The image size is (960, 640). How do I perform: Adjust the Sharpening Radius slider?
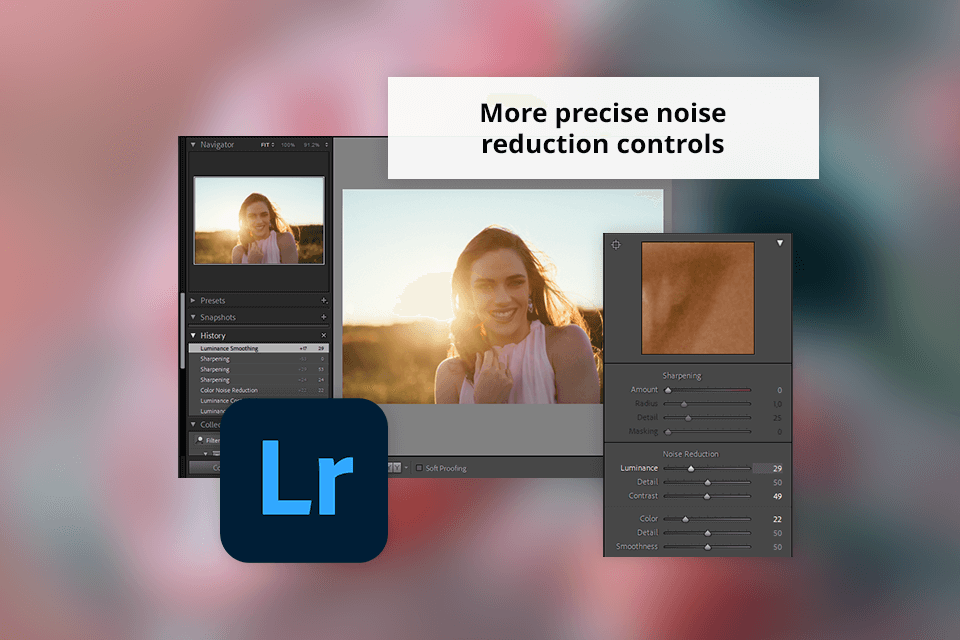(707, 404)
